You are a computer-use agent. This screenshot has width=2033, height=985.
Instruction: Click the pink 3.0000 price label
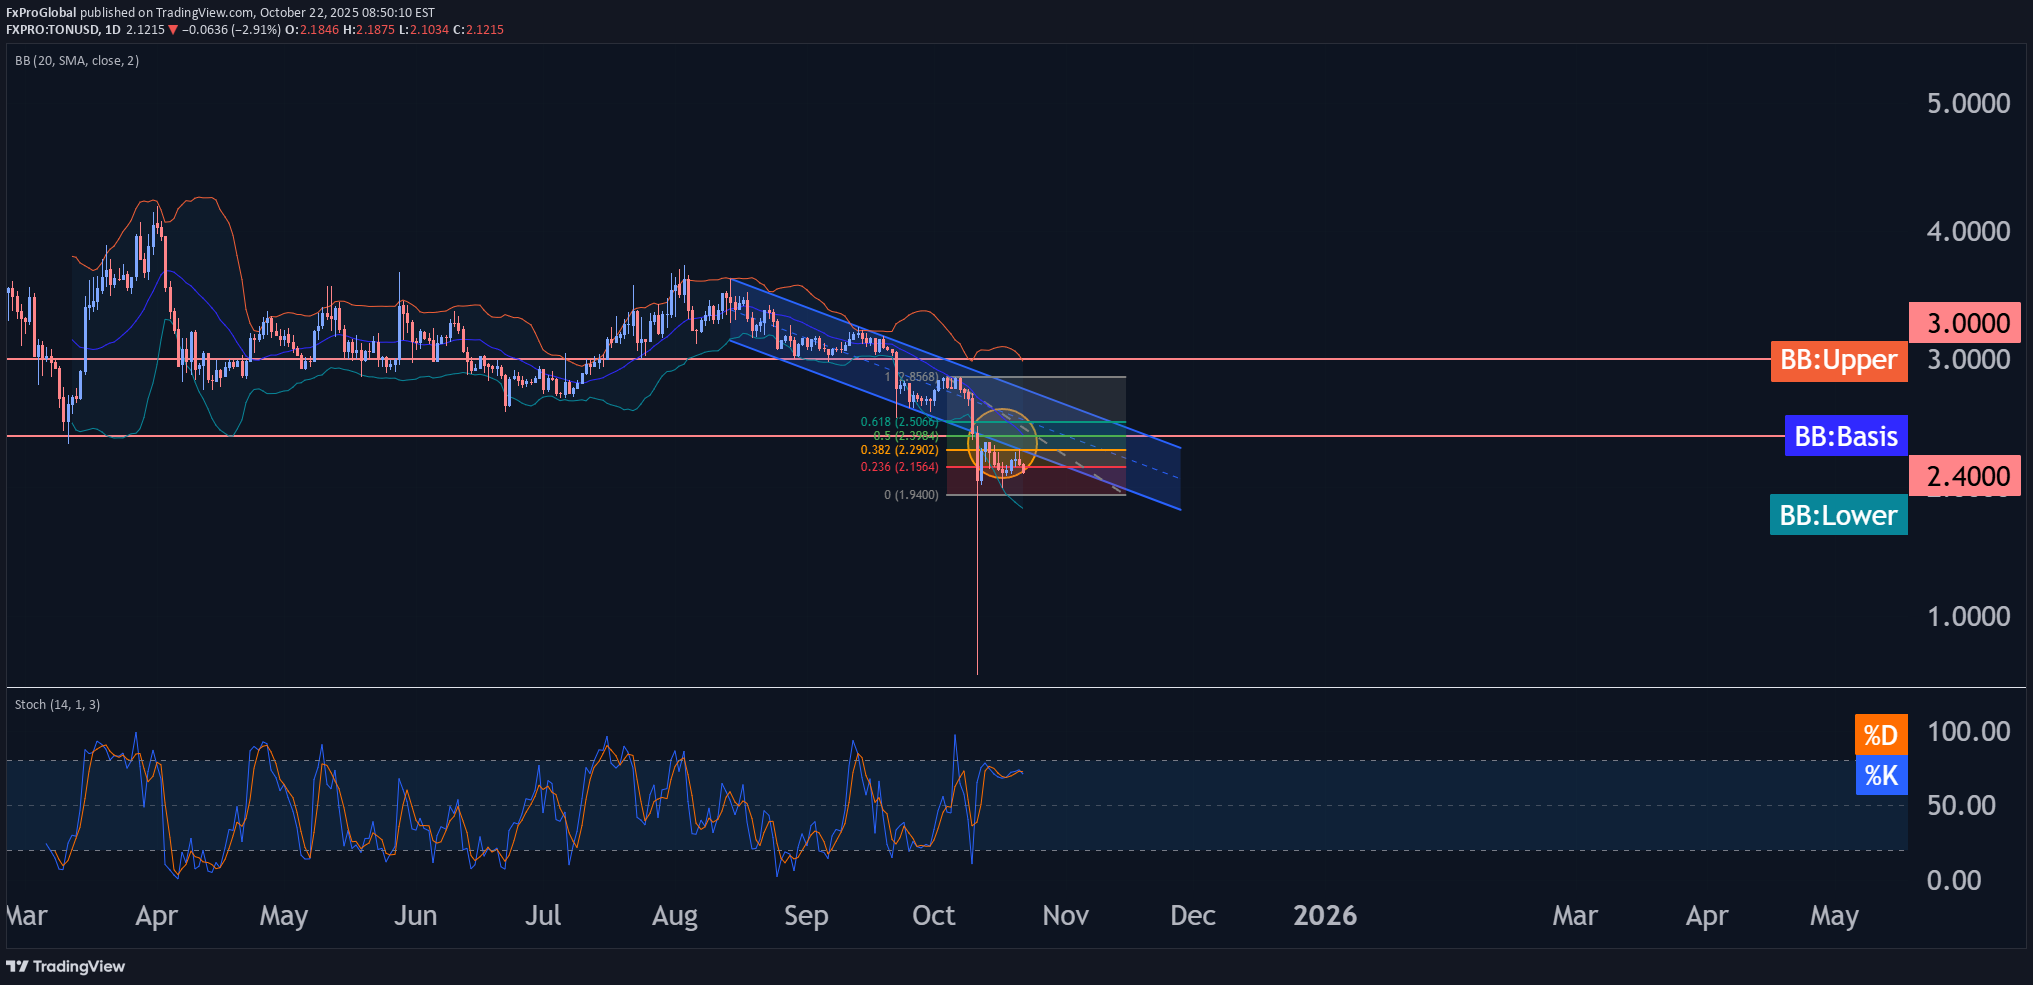(1964, 323)
